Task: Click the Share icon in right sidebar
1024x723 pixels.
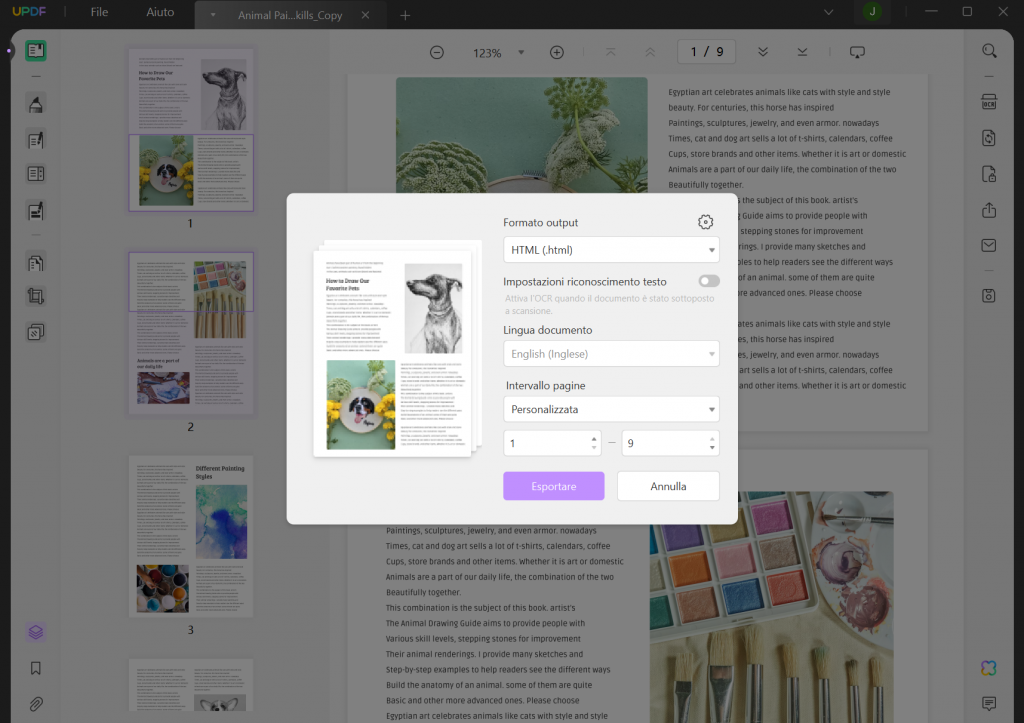Action: tap(989, 210)
